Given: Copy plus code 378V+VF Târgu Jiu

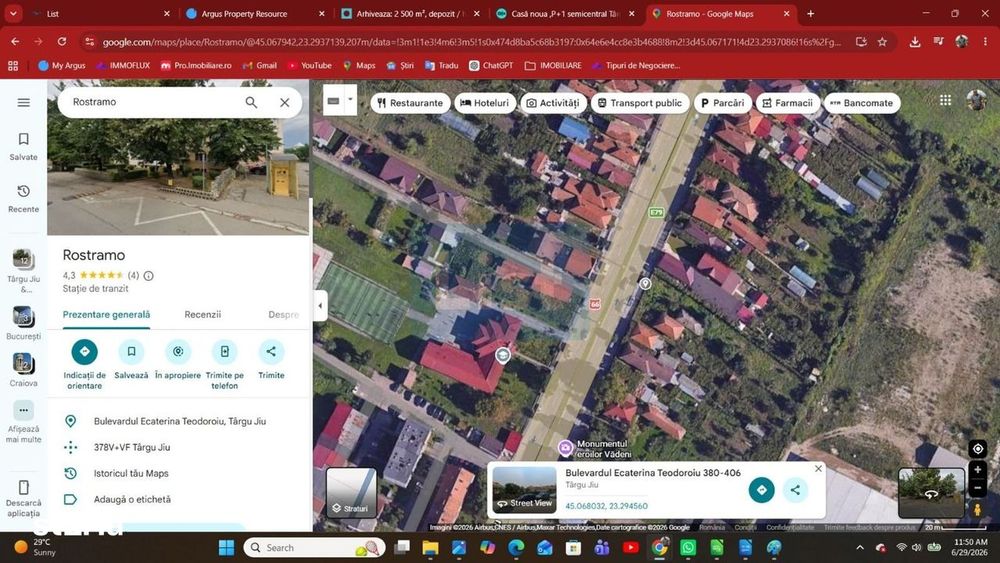Looking at the screenshot, I should pyautogui.click(x=132, y=447).
